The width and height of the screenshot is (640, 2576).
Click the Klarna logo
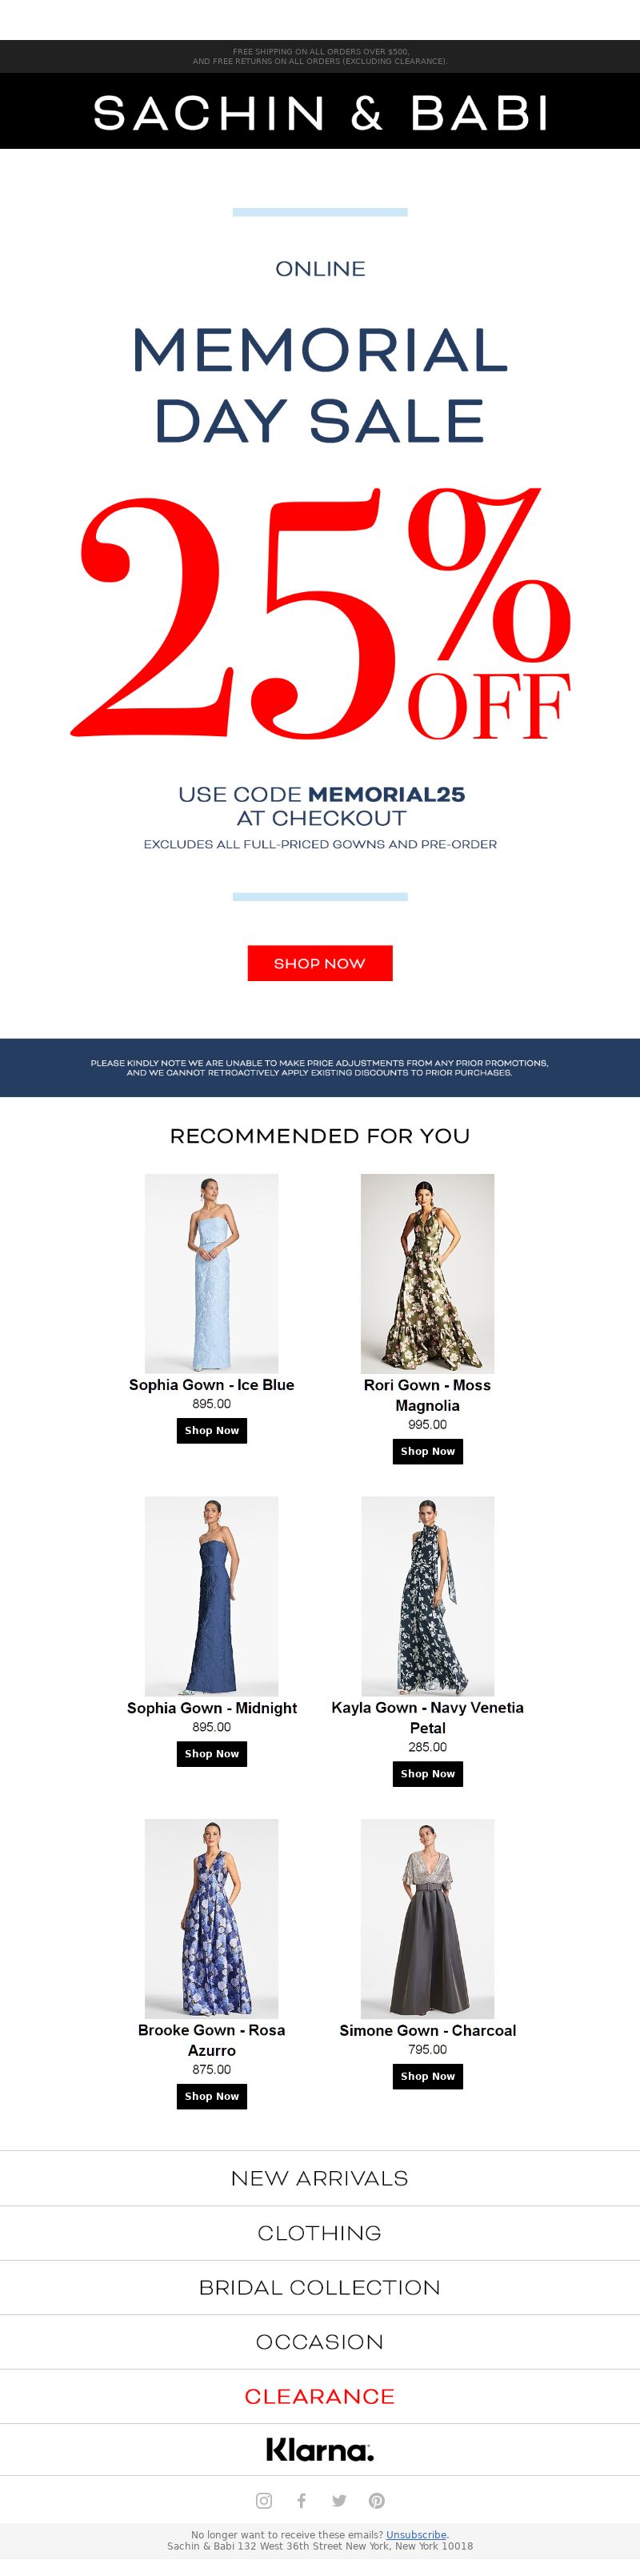pyautogui.click(x=320, y=2449)
